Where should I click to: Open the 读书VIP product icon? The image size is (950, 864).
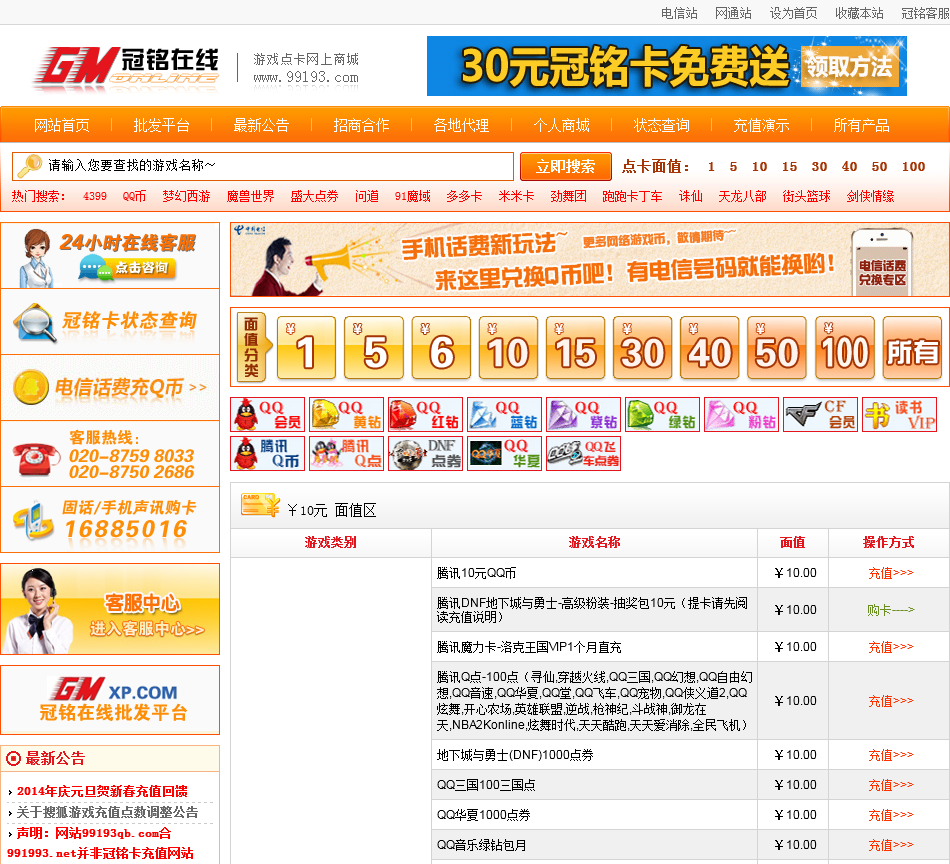(x=899, y=414)
